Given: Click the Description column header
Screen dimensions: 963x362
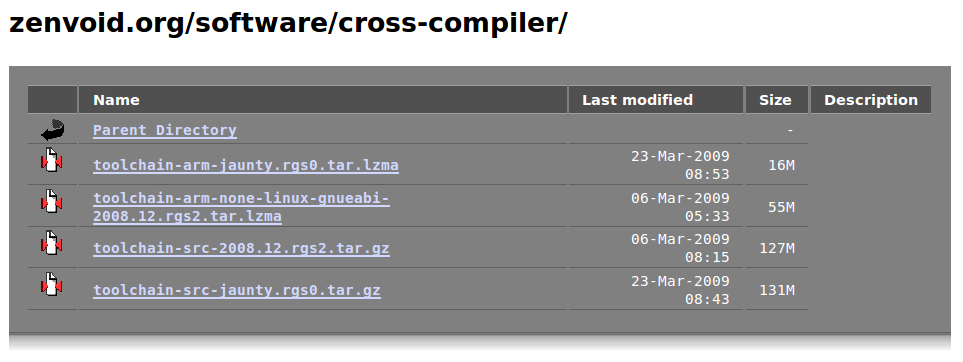Looking at the screenshot, I should 871,100.
